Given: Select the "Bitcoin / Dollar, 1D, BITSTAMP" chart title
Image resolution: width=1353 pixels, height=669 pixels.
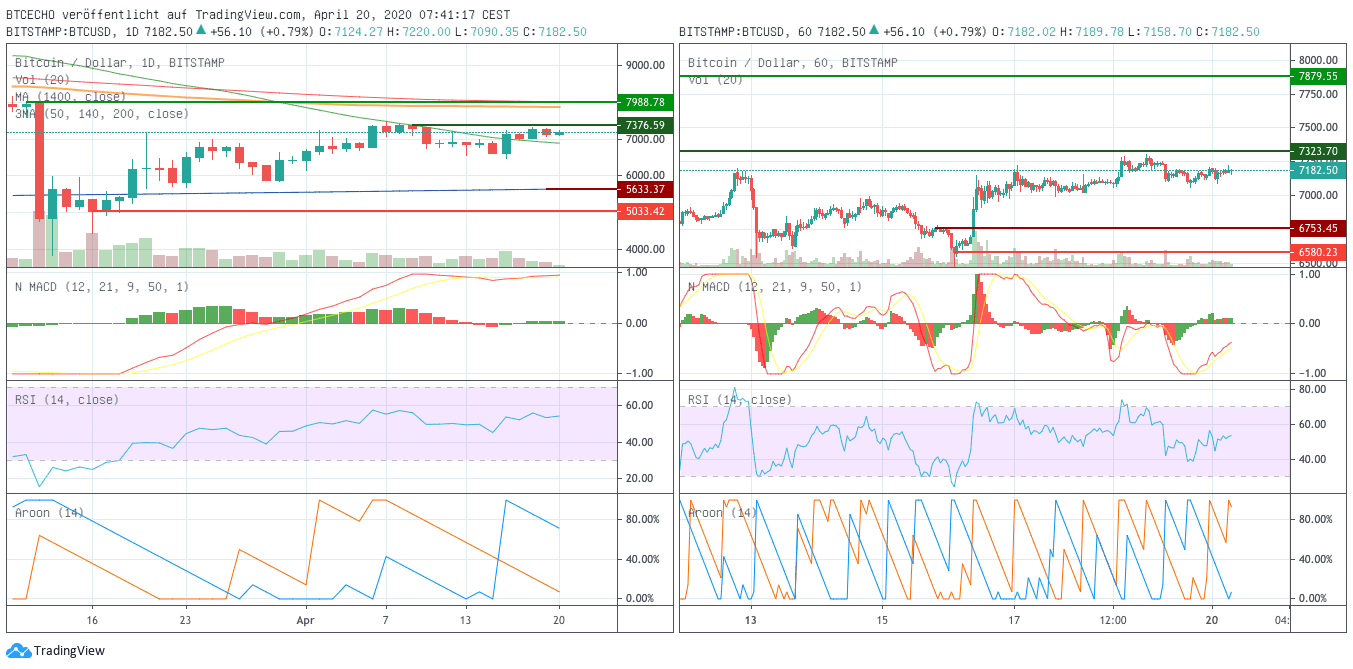Looking at the screenshot, I should (x=119, y=62).
